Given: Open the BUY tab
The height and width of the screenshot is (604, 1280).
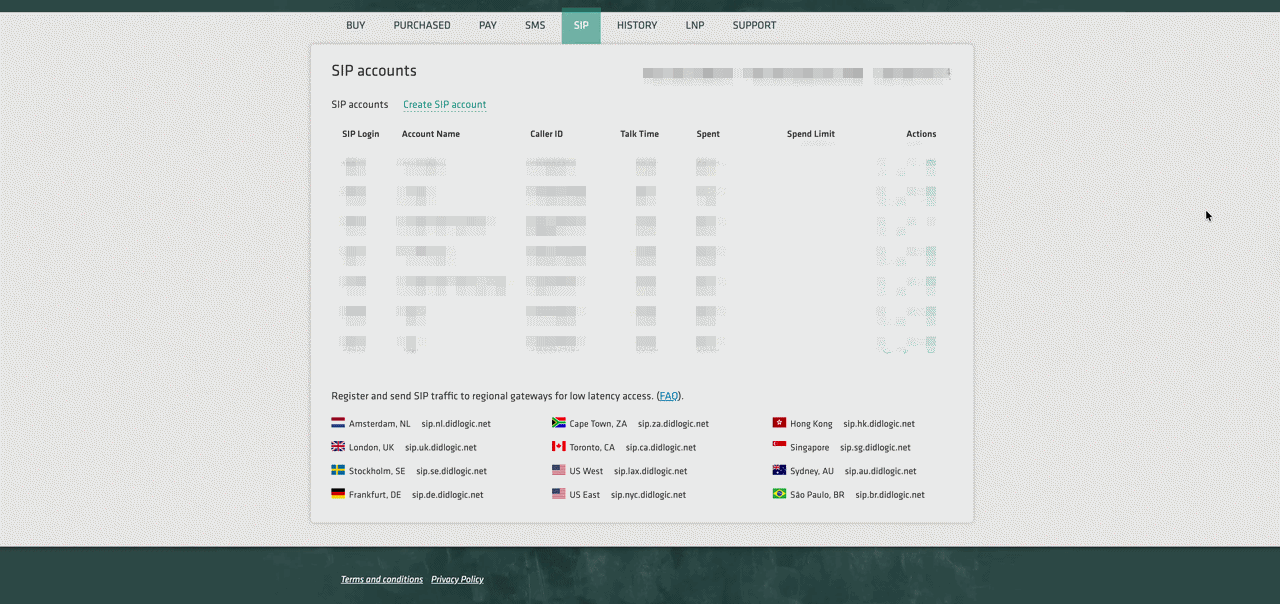Looking at the screenshot, I should tap(356, 25).
